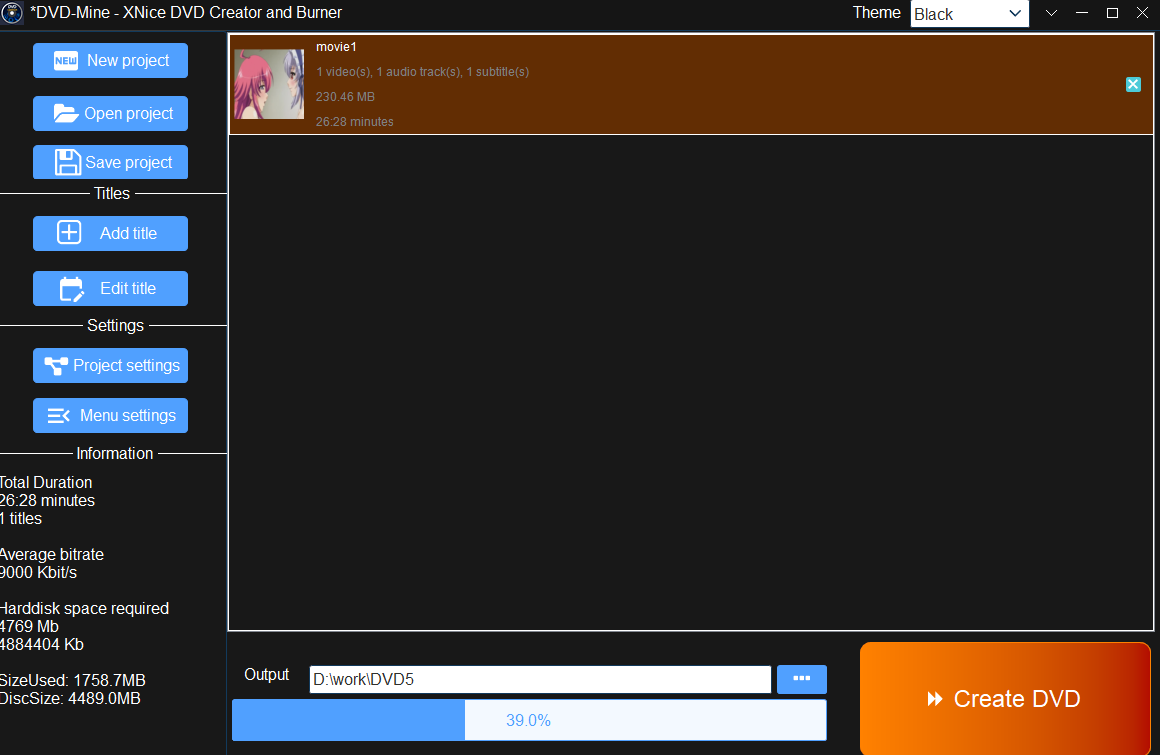This screenshot has height=755, width=1160.
Task: Open Edit title from the sidebar
Action: [x=110, y=289]
